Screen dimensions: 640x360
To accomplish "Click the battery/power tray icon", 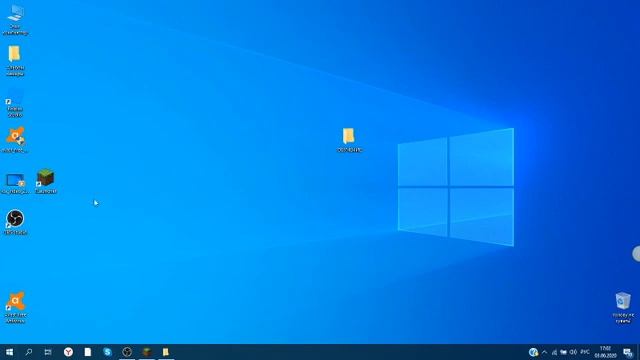I will click(x=563, y=352).
